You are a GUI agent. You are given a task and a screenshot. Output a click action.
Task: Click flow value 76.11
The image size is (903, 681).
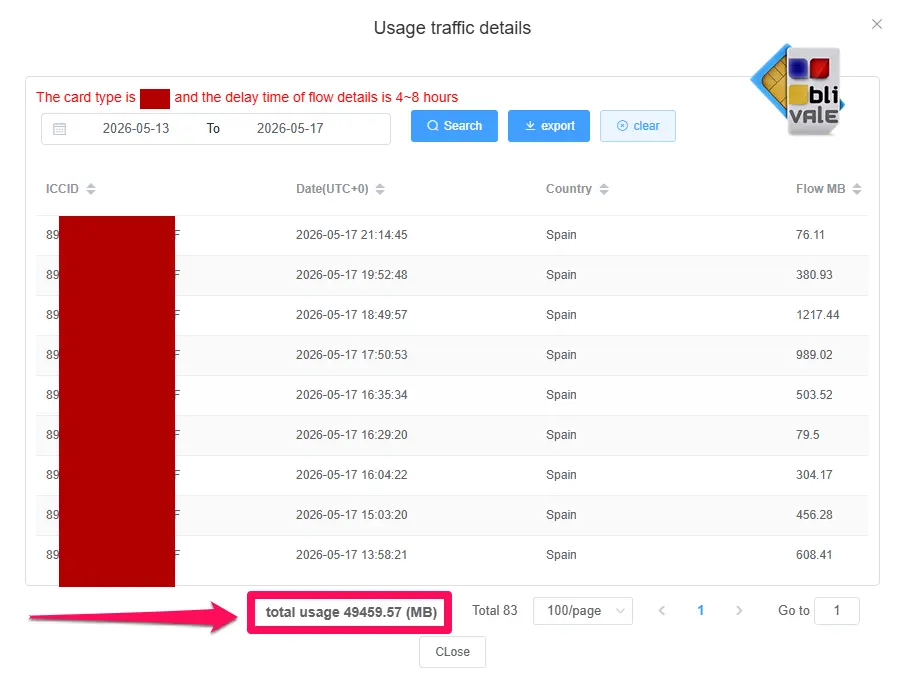tap(810, 235)
